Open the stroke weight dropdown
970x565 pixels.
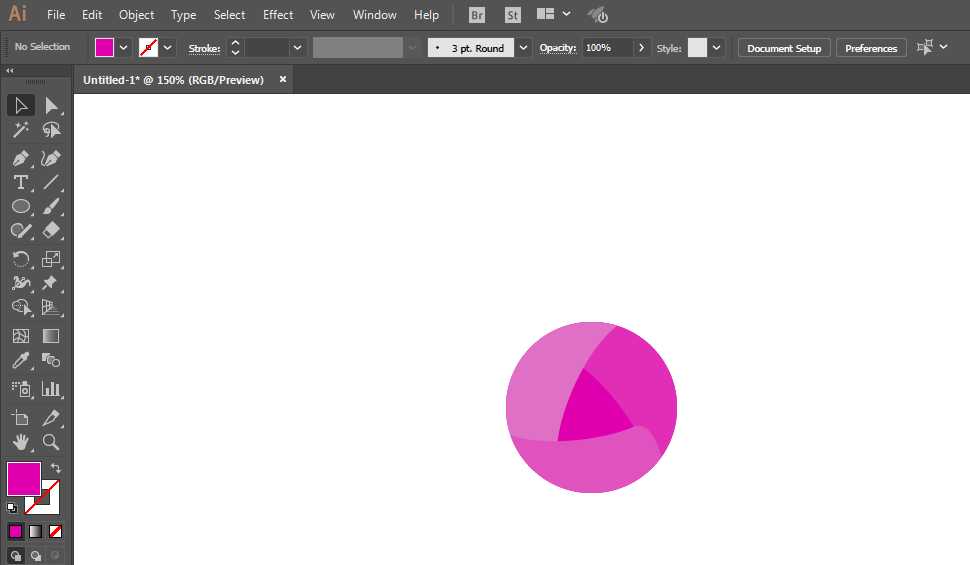click(x=297, y=48)
